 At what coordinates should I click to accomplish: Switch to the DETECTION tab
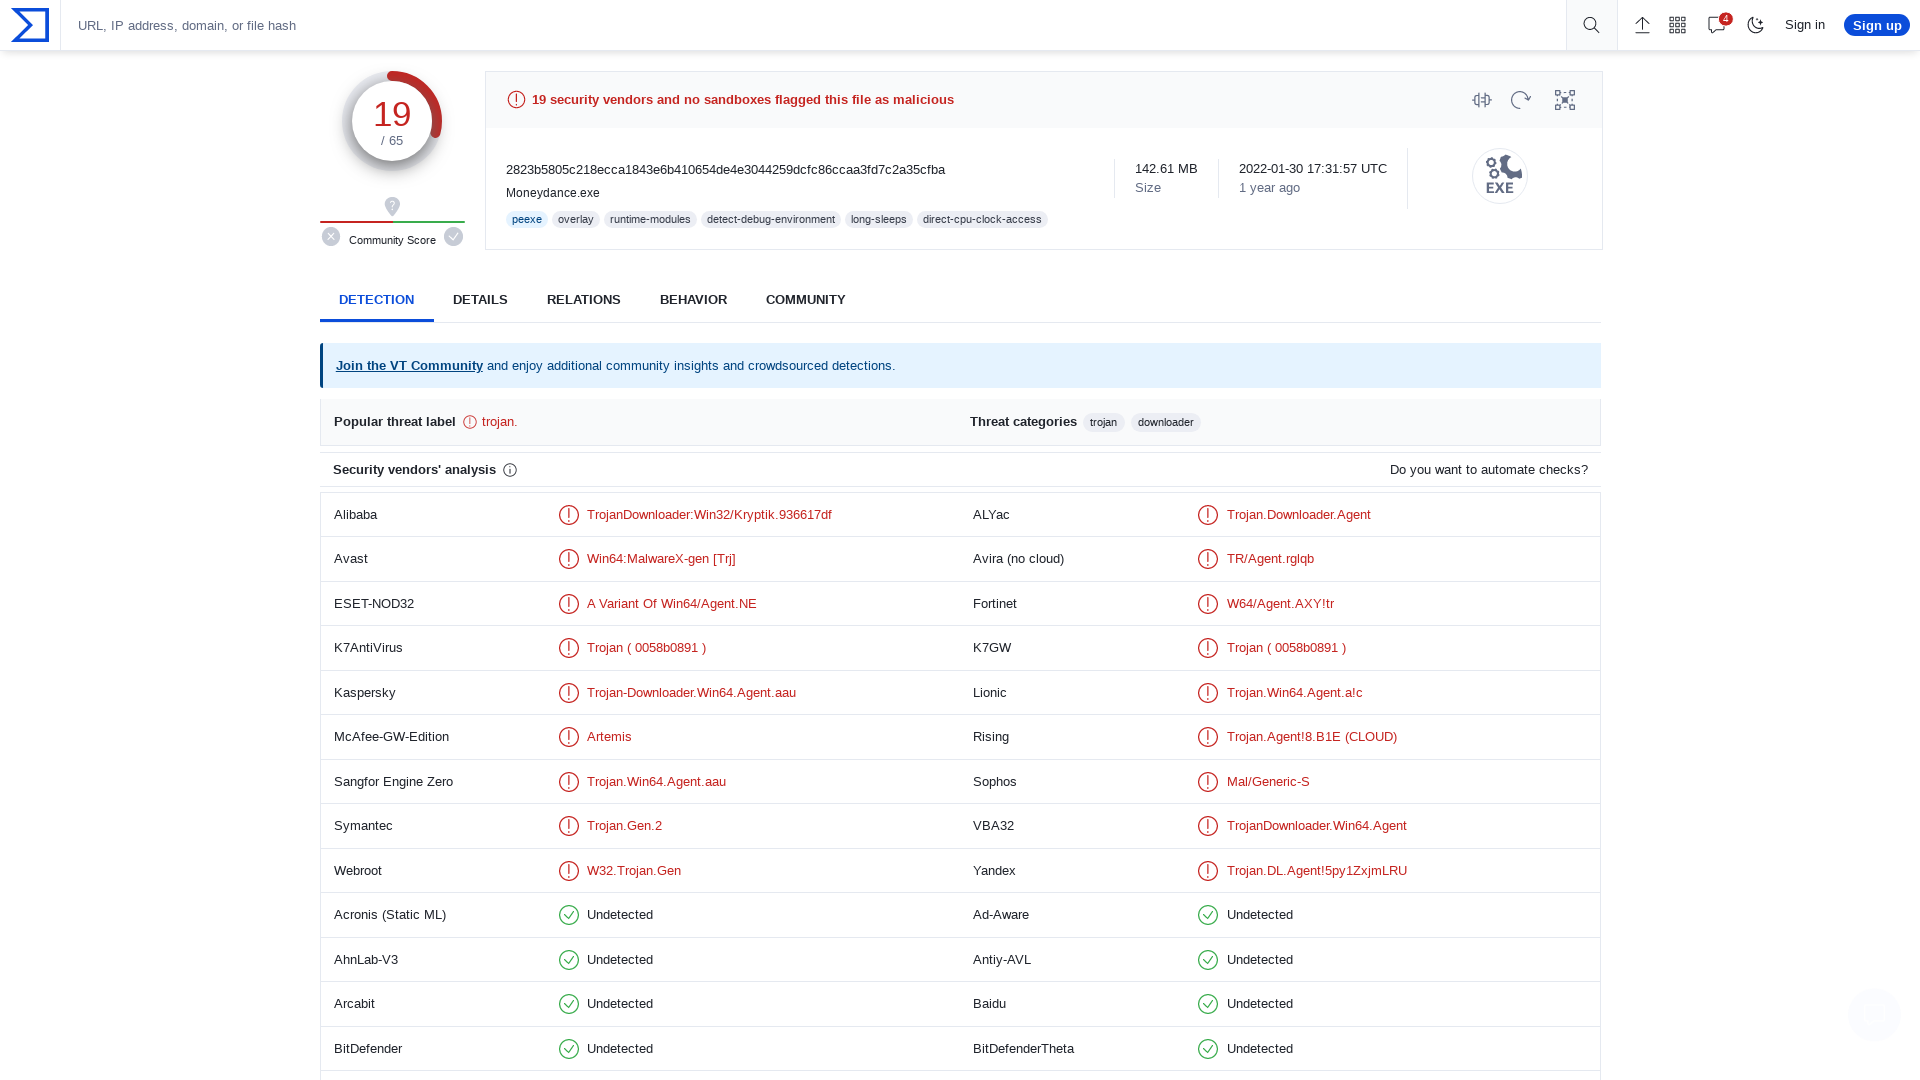coord(376,300)
